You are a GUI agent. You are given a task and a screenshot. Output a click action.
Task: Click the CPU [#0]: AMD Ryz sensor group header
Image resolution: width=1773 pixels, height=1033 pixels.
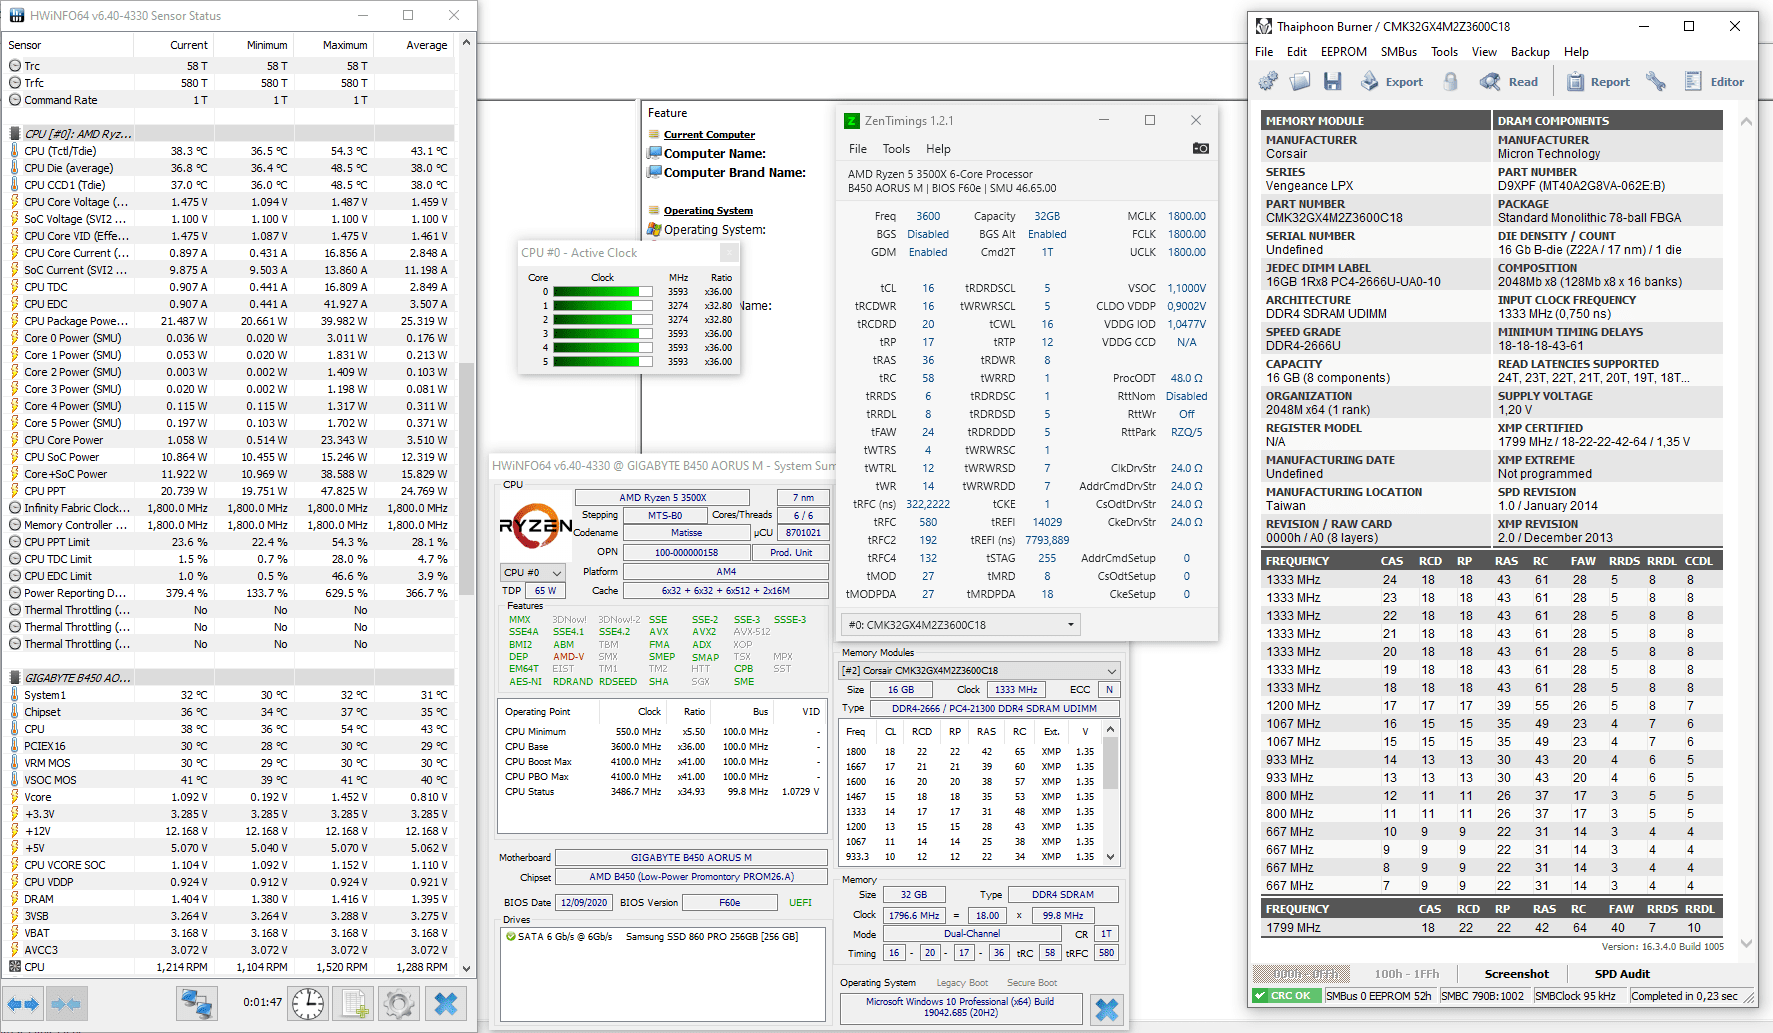tap(230, 134)
